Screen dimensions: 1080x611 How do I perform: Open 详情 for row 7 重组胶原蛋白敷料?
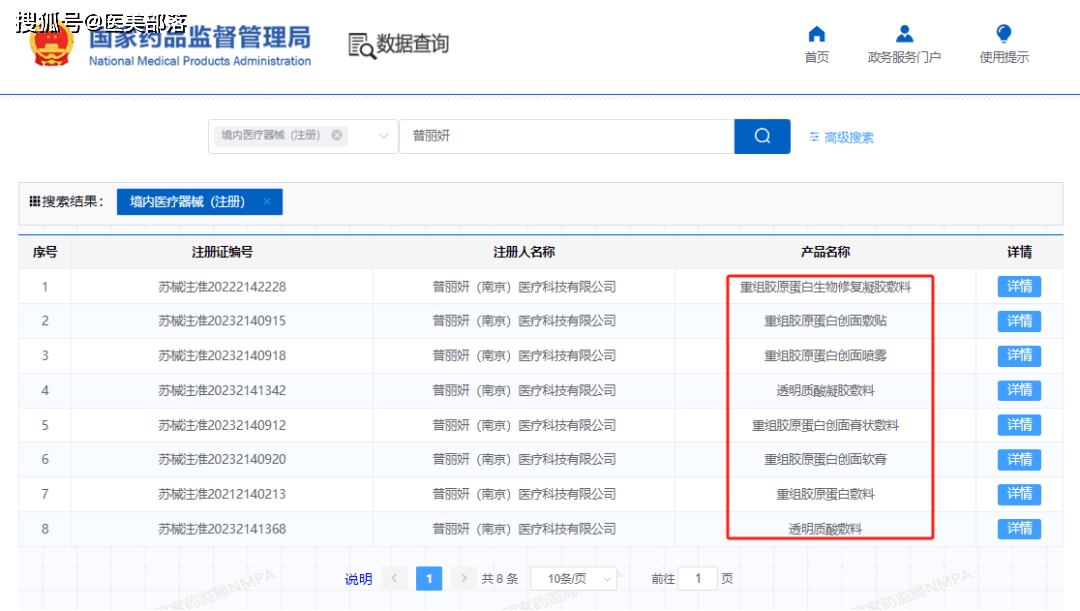point(1019,494)
